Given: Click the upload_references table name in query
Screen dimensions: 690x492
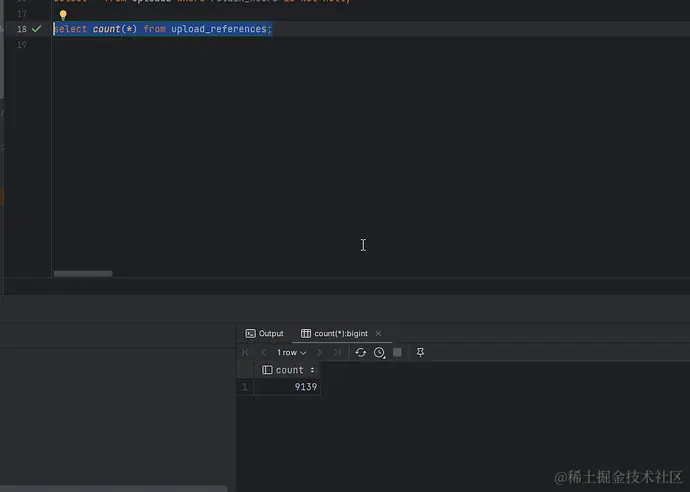Looking at the screenshot, I should 219,29.
